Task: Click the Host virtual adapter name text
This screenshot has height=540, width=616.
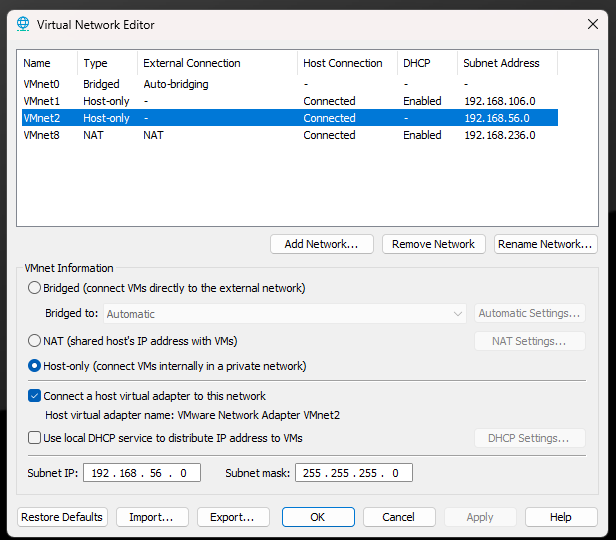Action: tap(192, 415)
